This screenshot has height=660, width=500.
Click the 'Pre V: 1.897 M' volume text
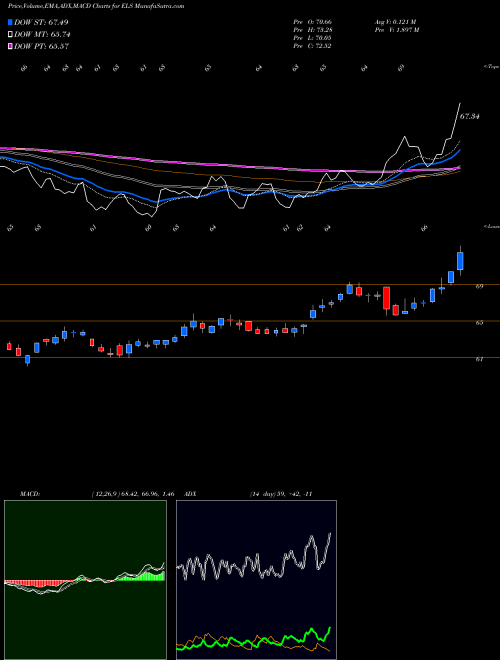tap(396, 30)
